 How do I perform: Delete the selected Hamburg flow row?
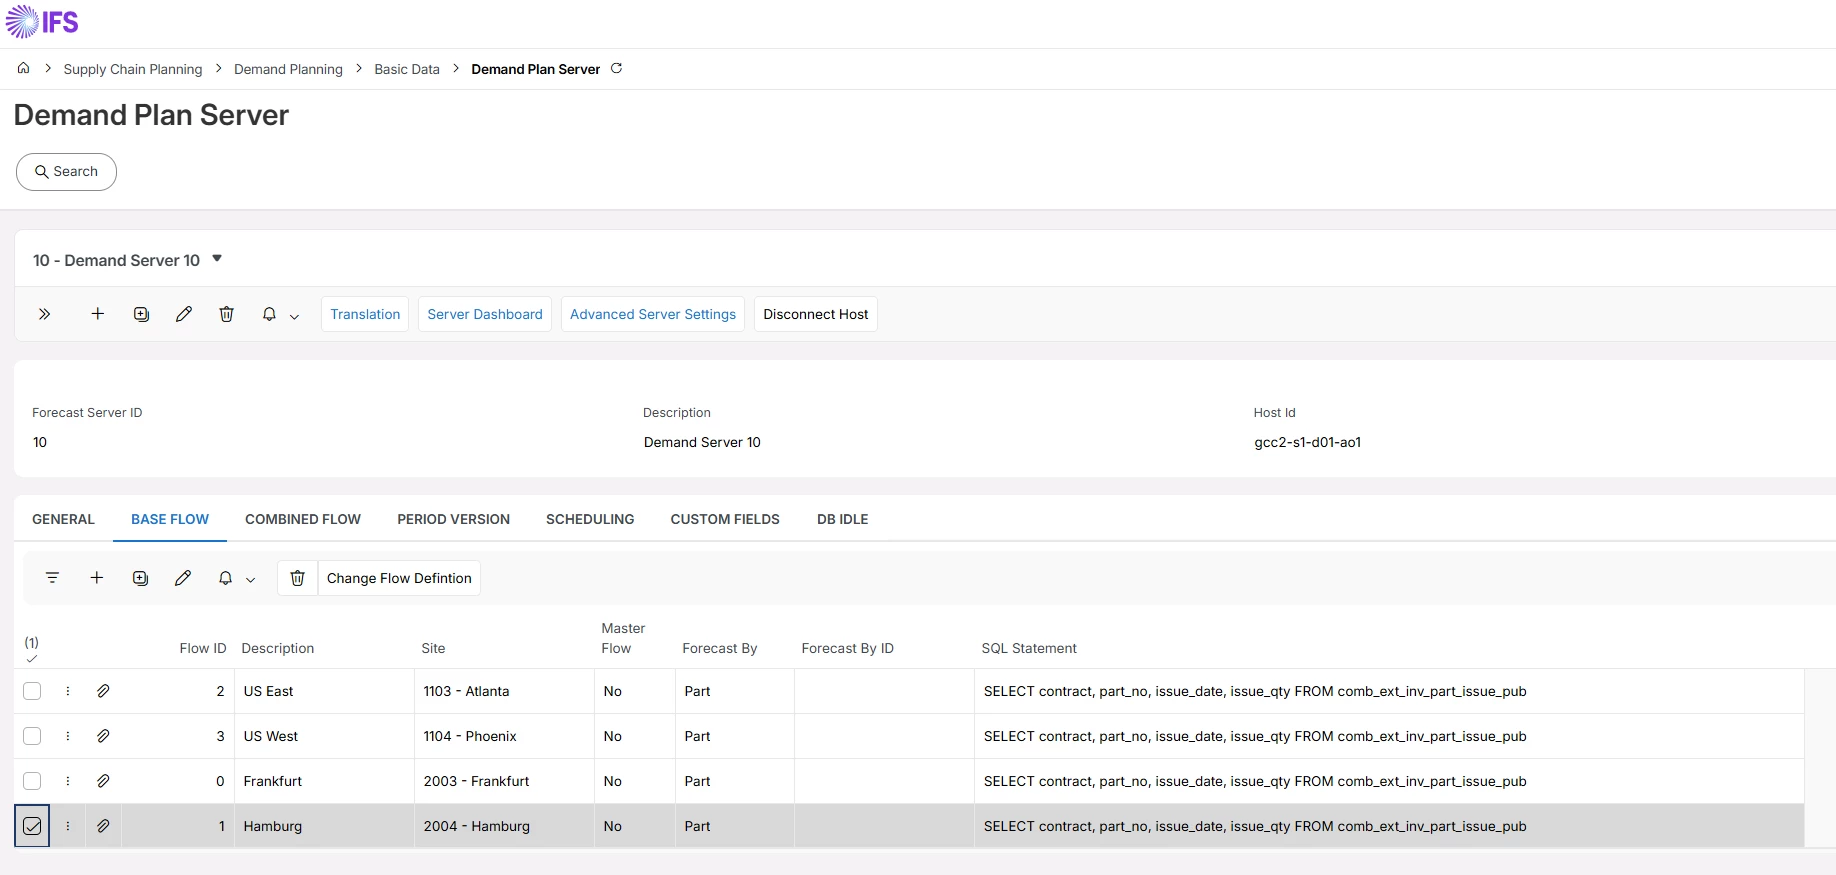coord(297,578)
